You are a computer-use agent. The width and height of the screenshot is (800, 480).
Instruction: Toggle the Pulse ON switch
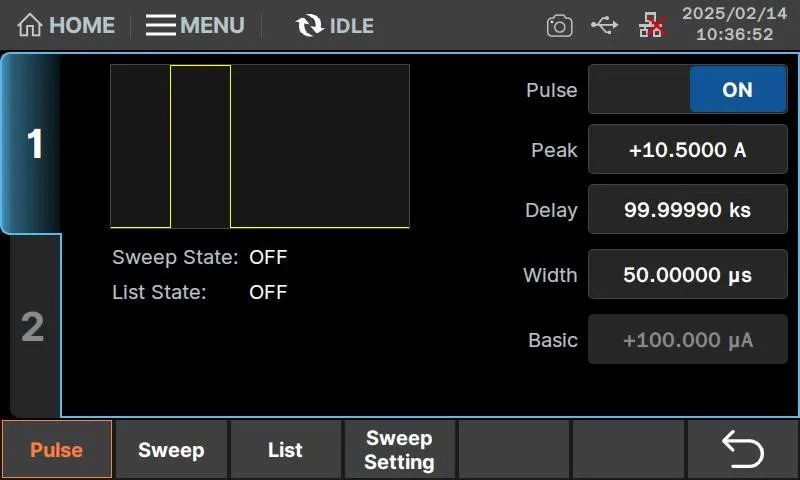pos(687,90)
